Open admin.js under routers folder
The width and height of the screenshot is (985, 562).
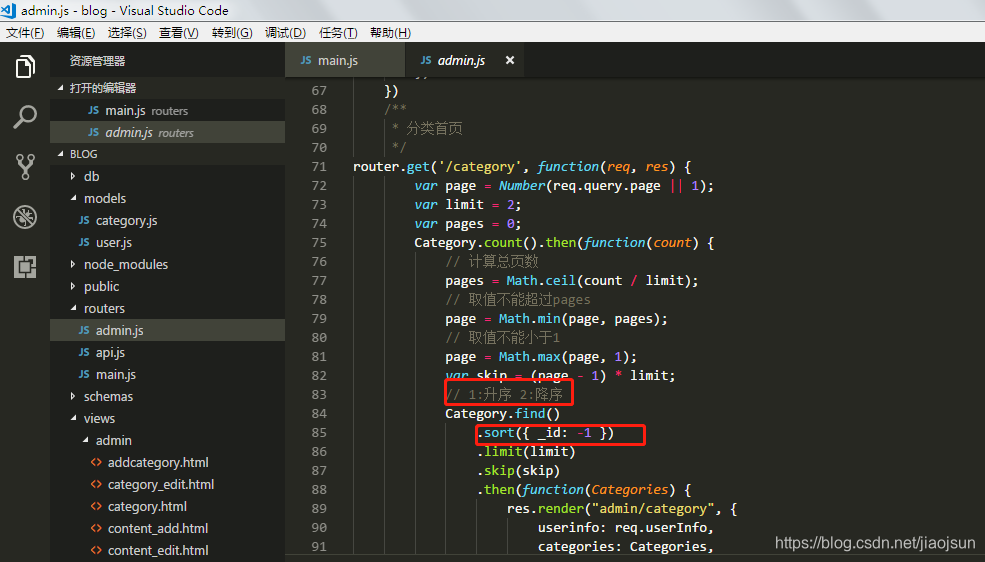click(x=168, y=330)
